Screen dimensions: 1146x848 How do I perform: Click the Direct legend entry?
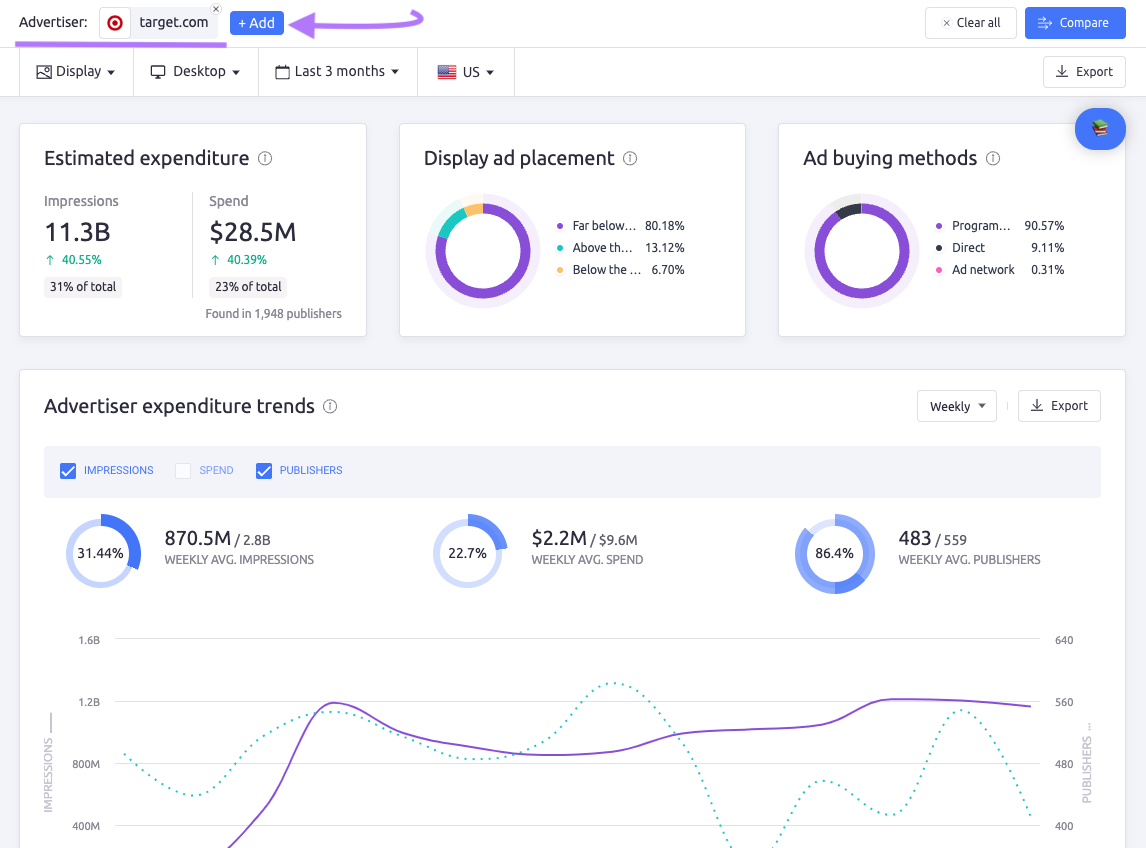[1000, 248]
